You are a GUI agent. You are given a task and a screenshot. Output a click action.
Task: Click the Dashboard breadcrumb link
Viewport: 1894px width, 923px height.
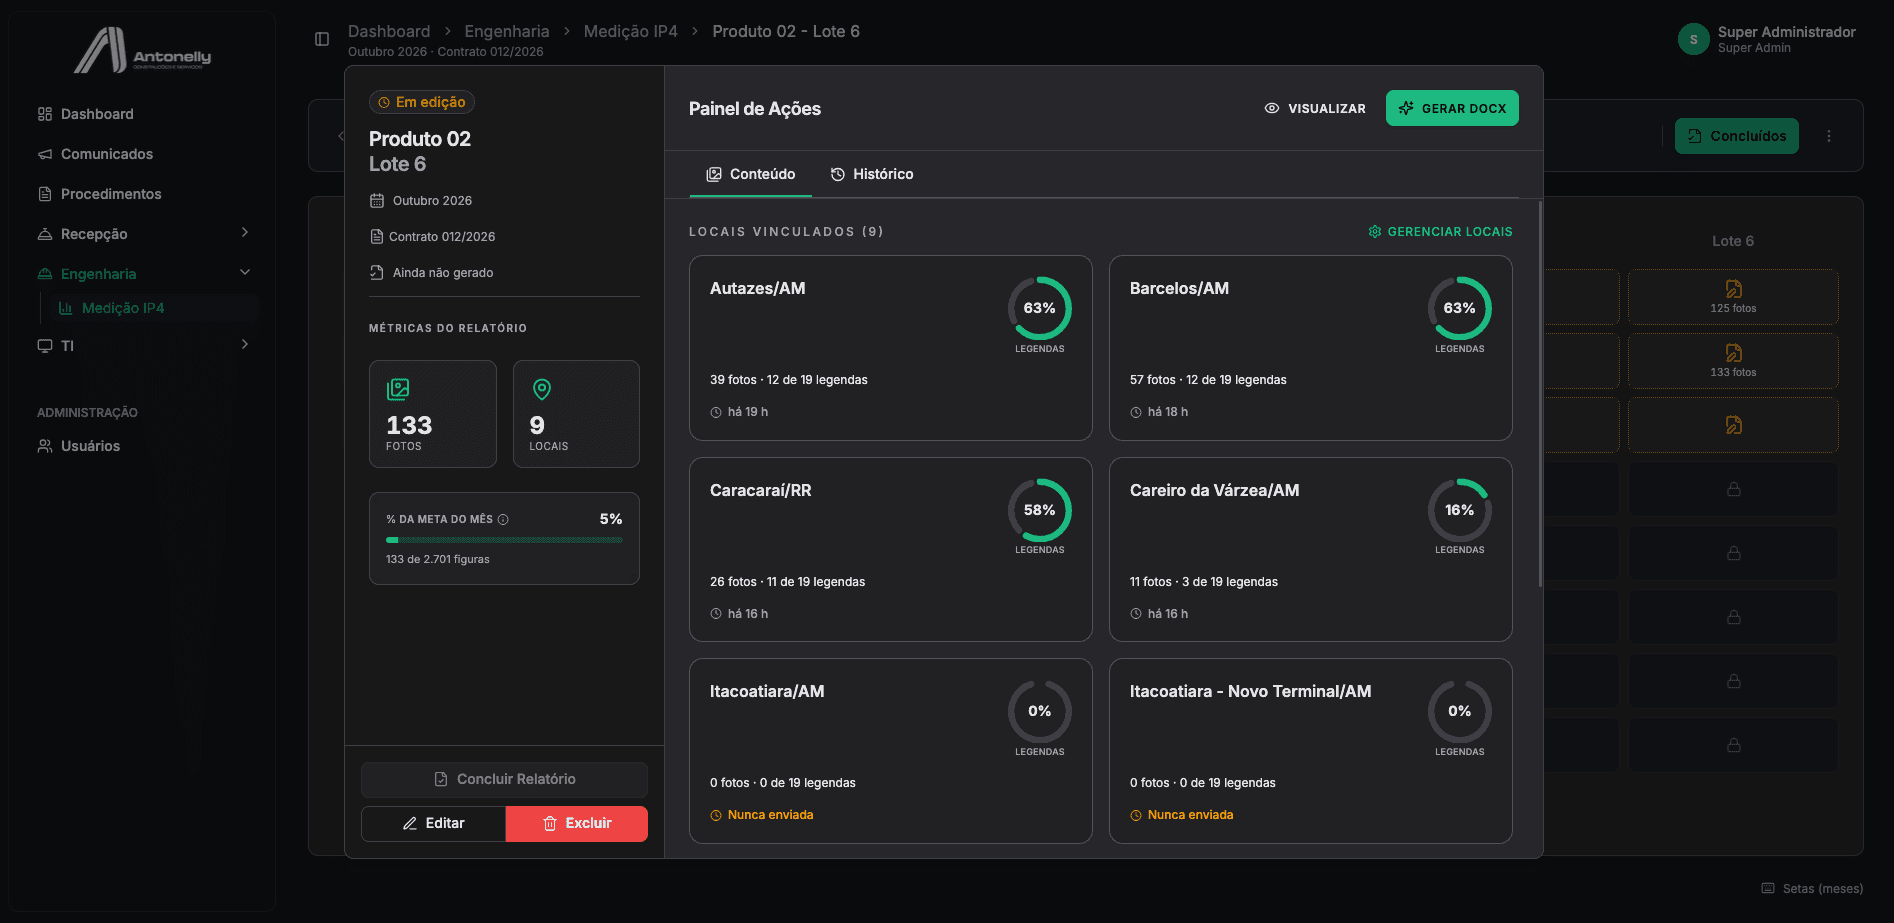pos(389,31)
